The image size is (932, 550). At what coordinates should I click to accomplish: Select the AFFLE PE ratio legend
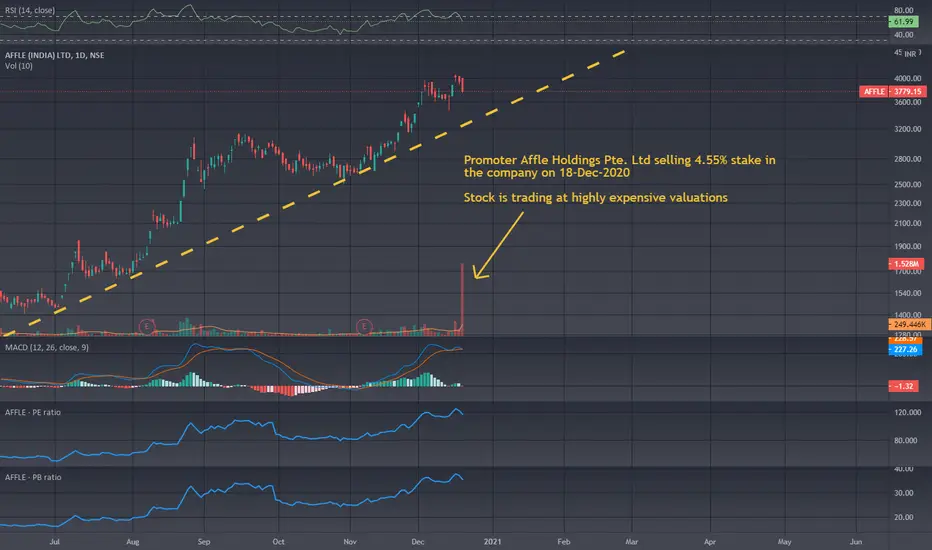pyautogui.click(x=33, y=412)
